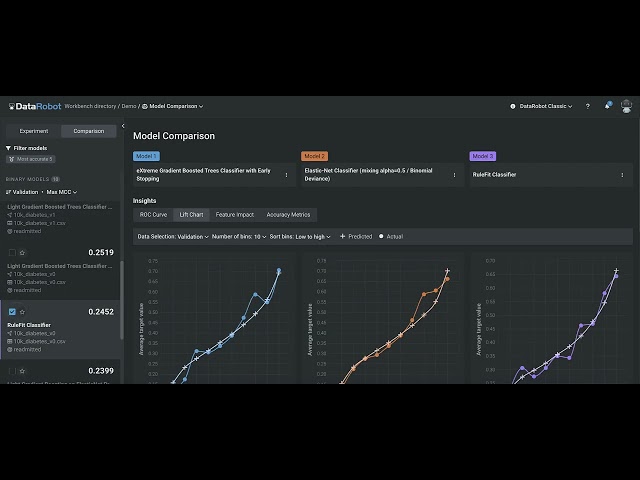Click the RuleFit Classifier Model 3 card
The height and width of the screenshot is (480, 640).
551,175
